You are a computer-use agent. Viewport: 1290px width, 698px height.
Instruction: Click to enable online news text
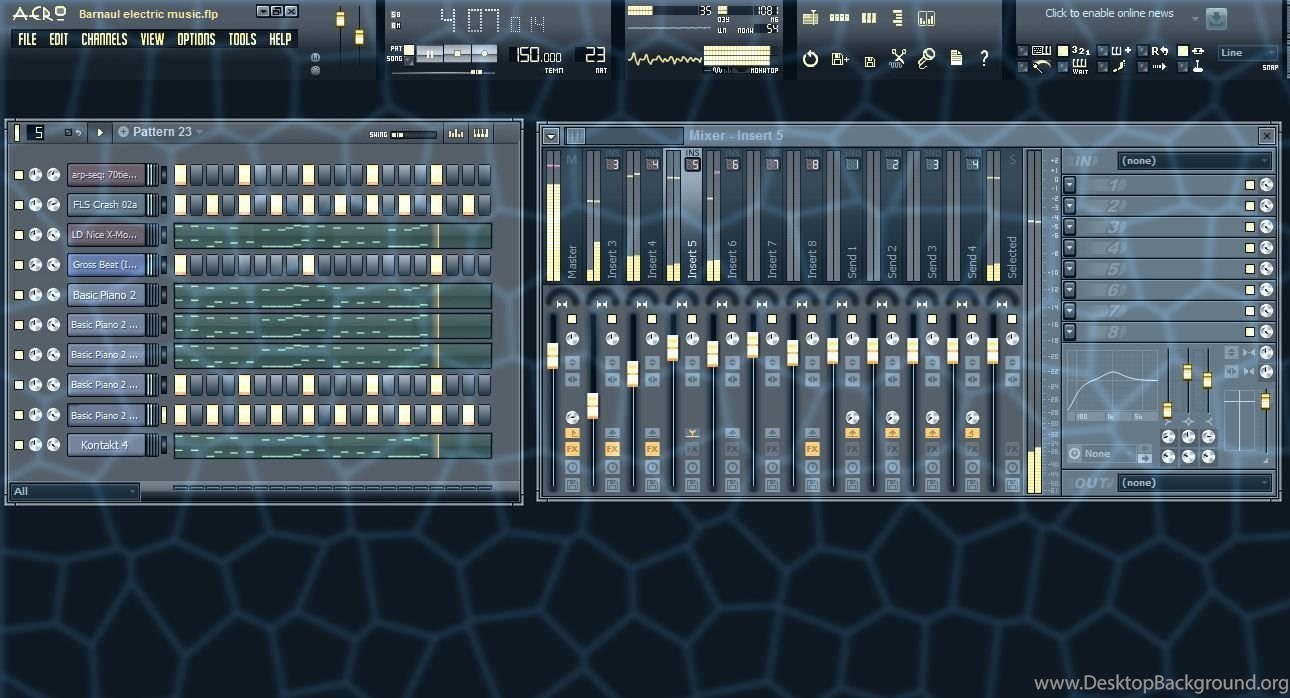[x=1109, y=13]
